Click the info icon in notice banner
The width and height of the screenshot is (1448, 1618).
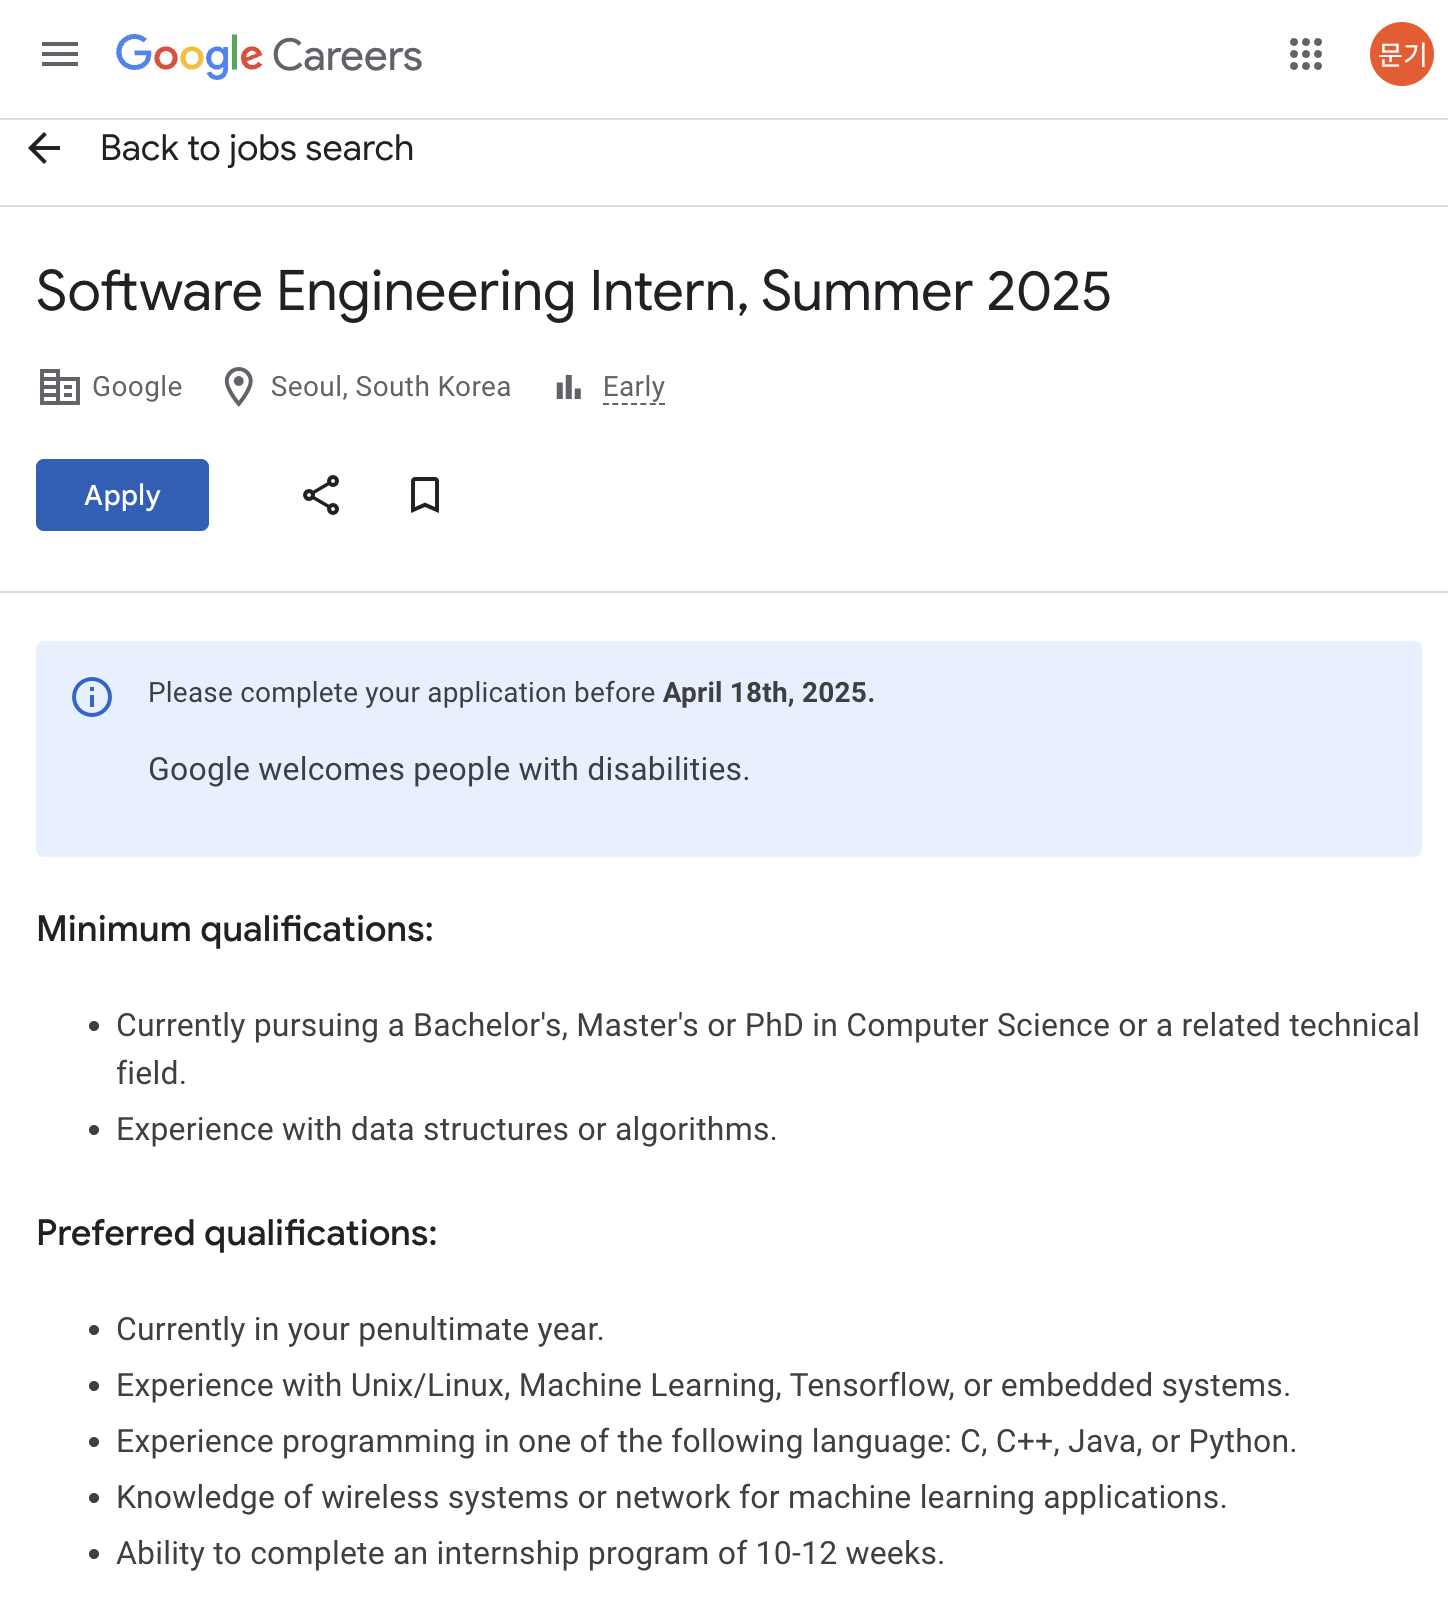92,696
